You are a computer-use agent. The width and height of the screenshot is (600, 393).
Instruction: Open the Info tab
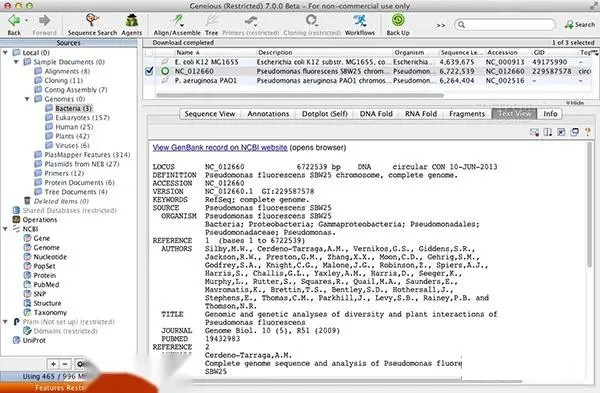coord(550,114)
